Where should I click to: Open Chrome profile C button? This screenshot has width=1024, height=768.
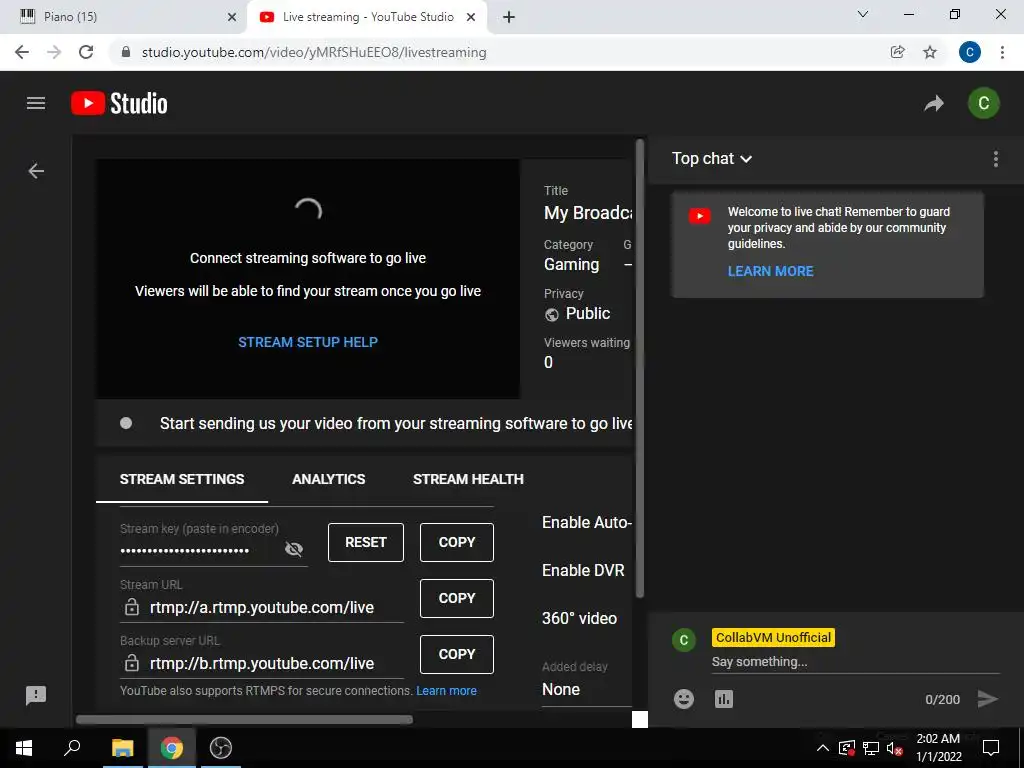pyautogui.click(x=970, y=52)
